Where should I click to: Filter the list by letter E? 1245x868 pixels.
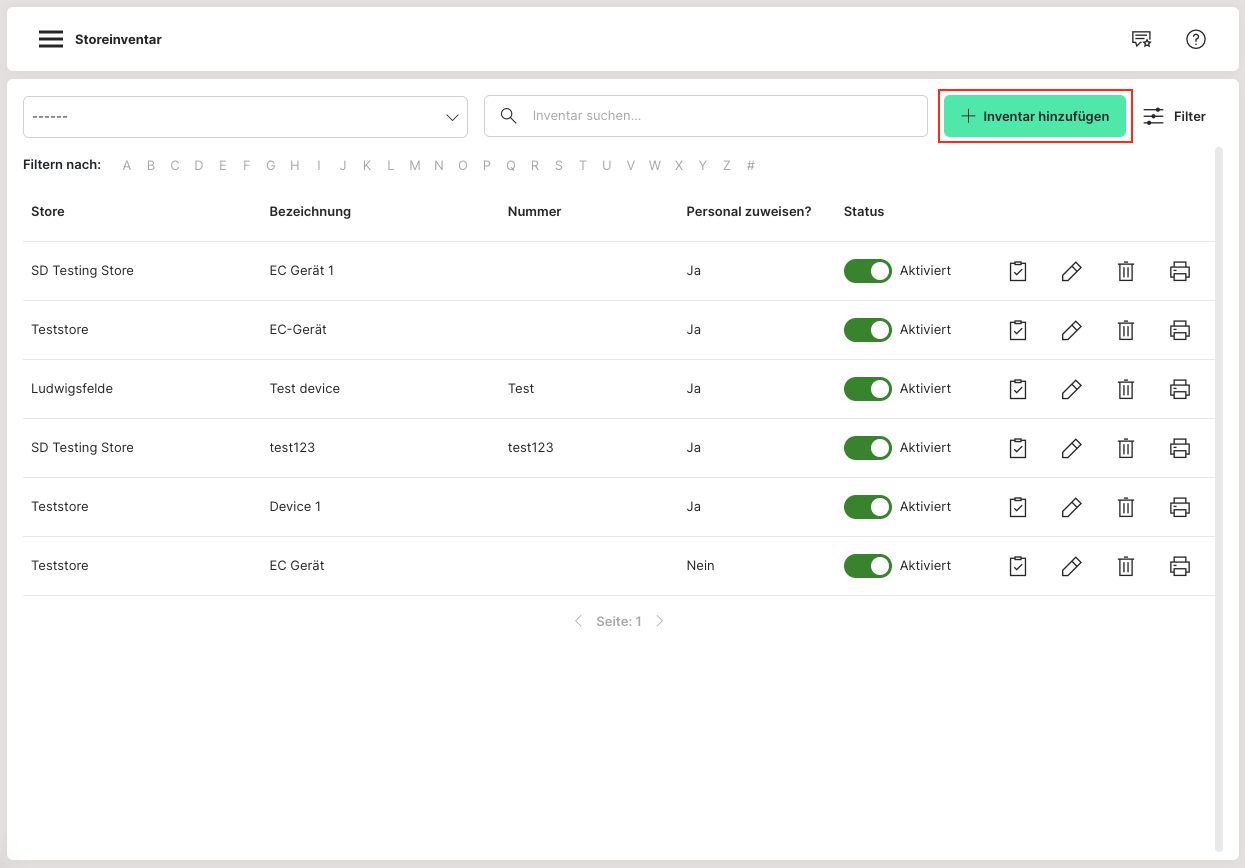coord(222,166)
